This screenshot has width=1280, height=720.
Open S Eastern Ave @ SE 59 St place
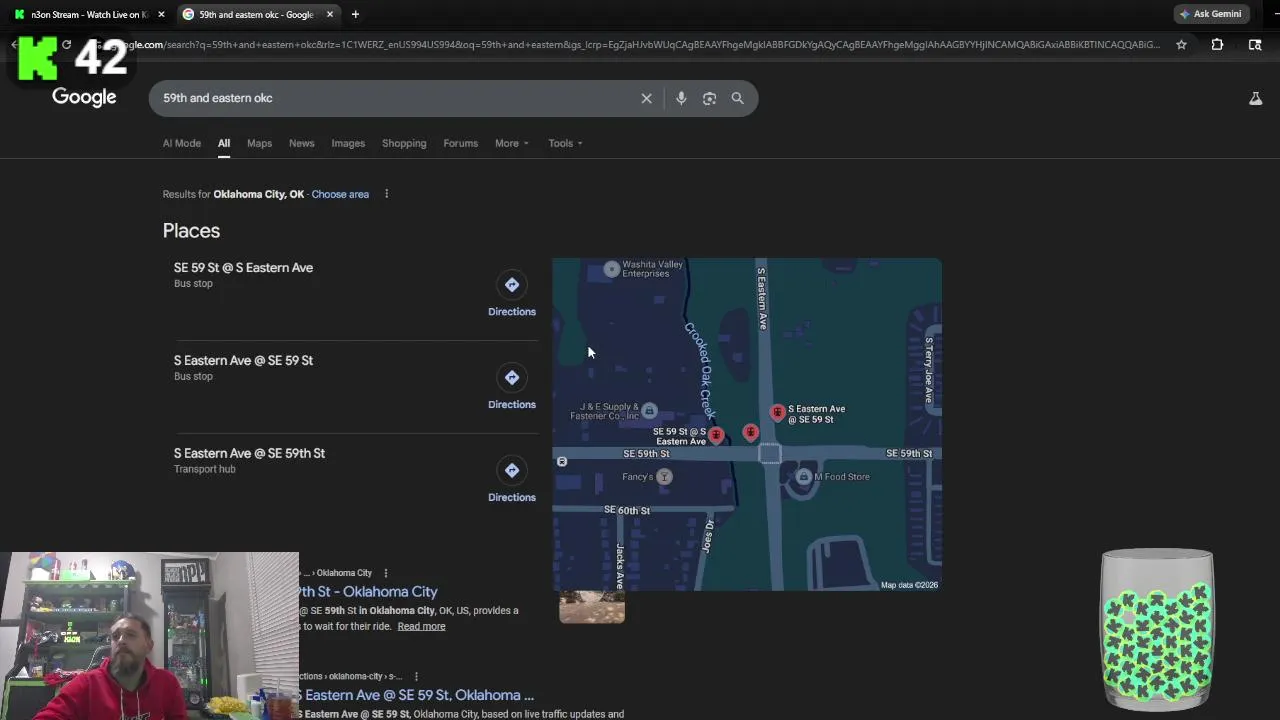pos(243,361)
